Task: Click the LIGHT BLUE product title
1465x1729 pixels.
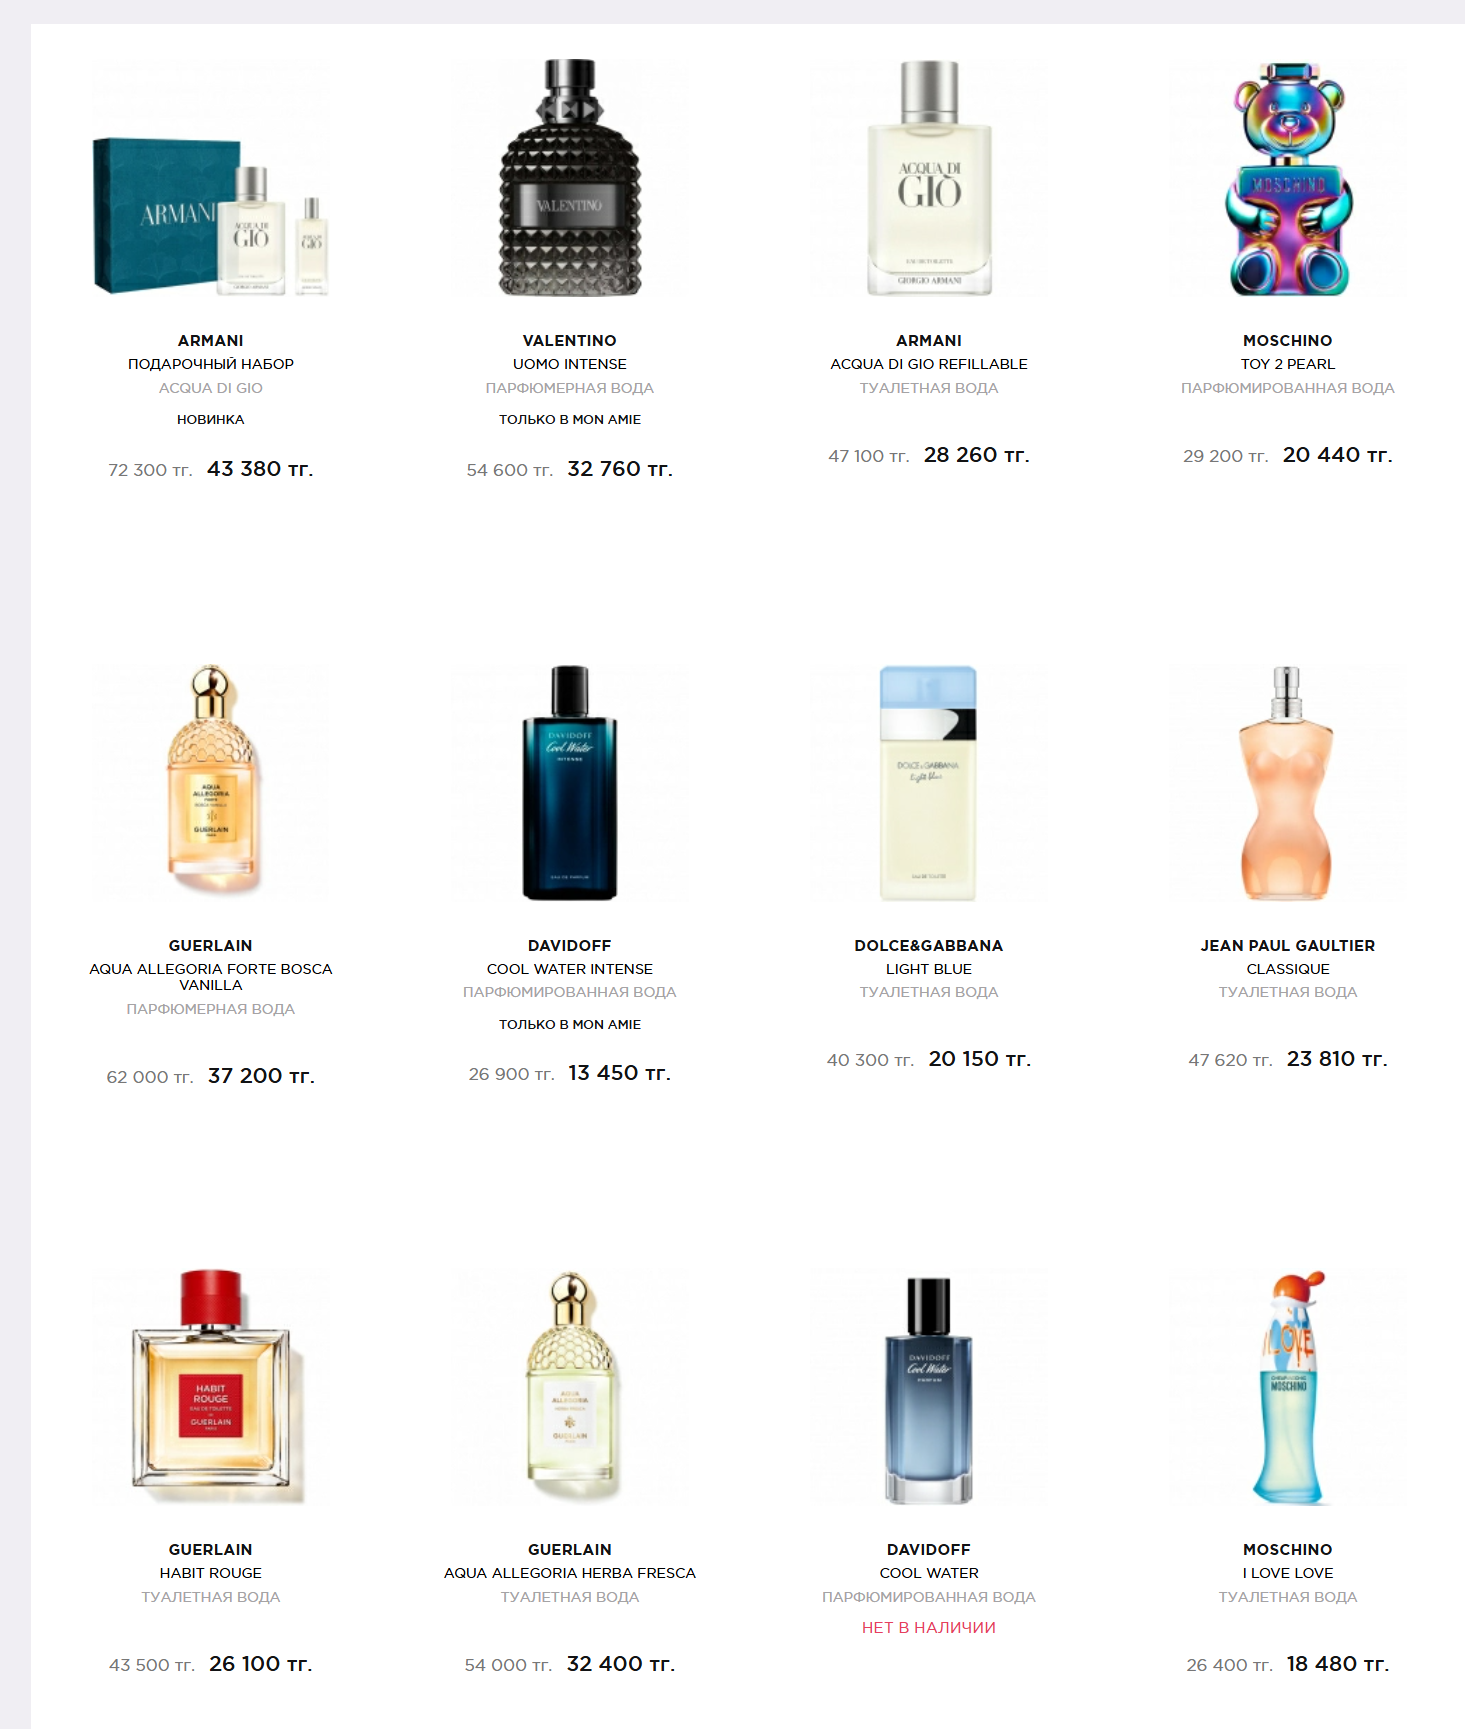Action: click(929, 969)
